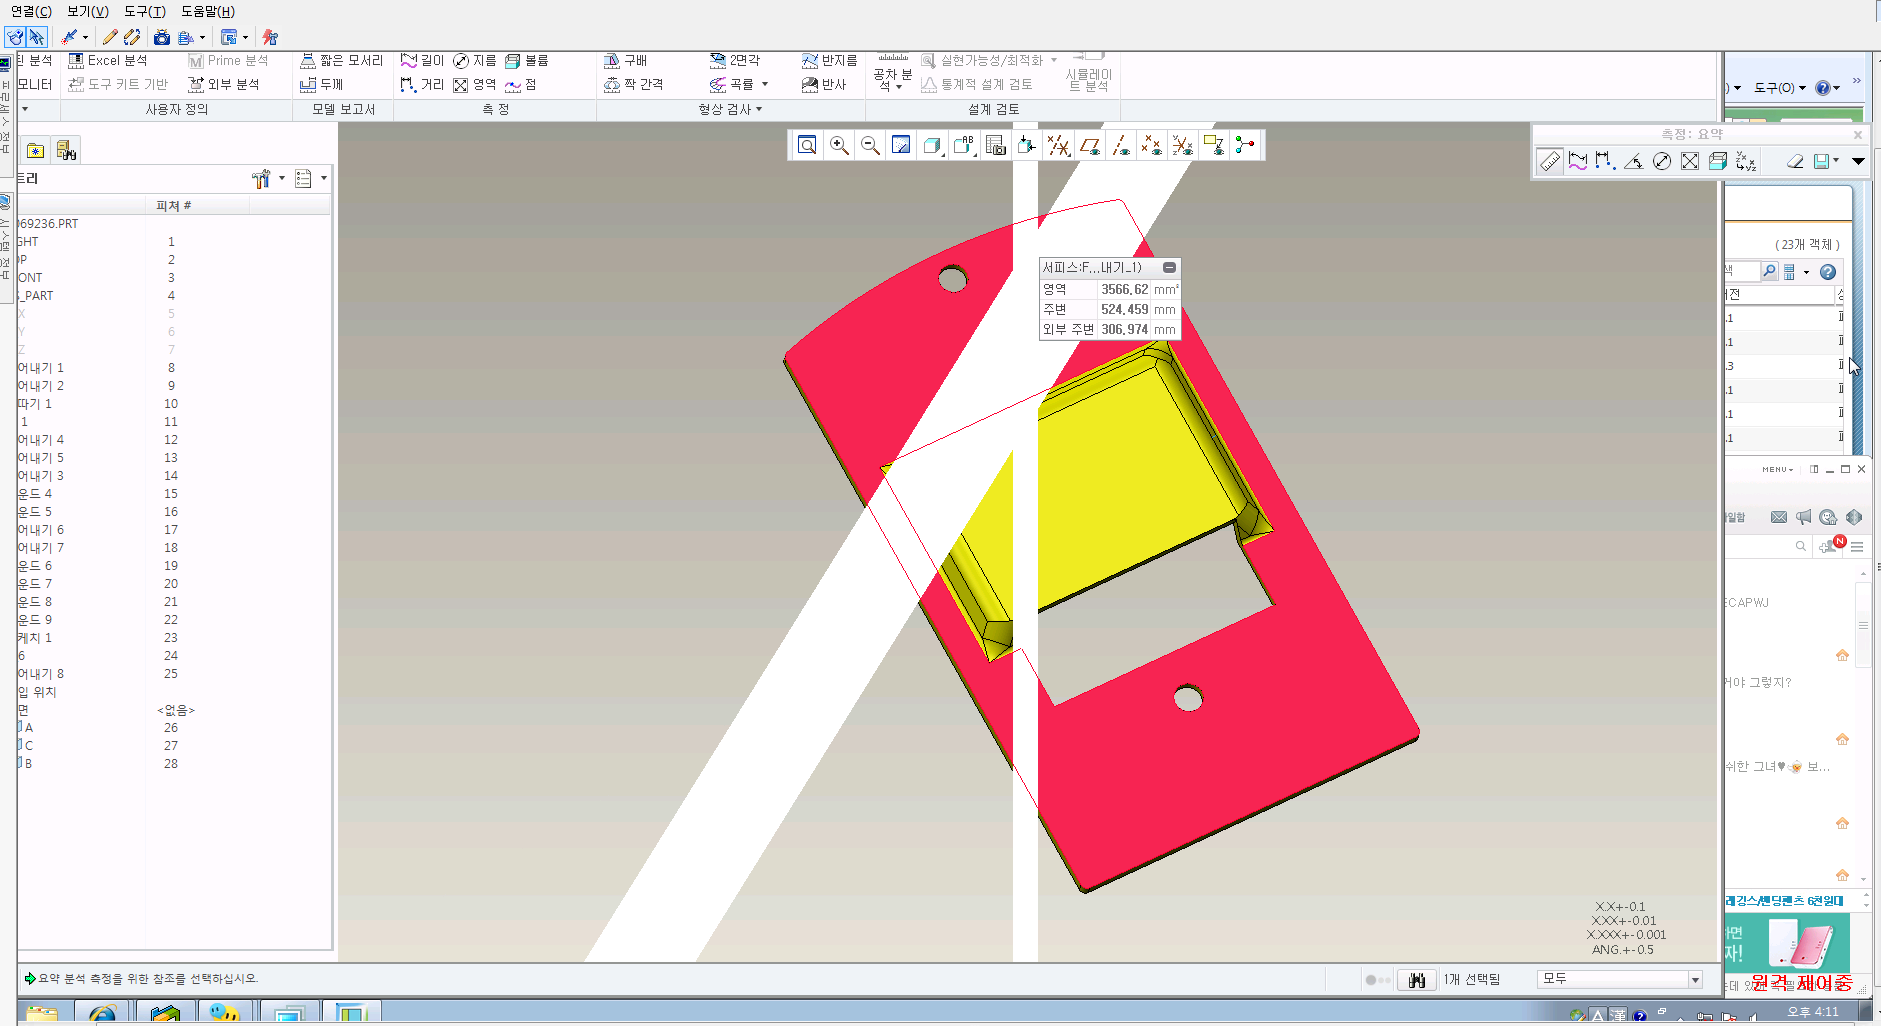Screen dimensions: 1881x1026
Task: Open the datum display filters icon
Action: coord(1058,145)
